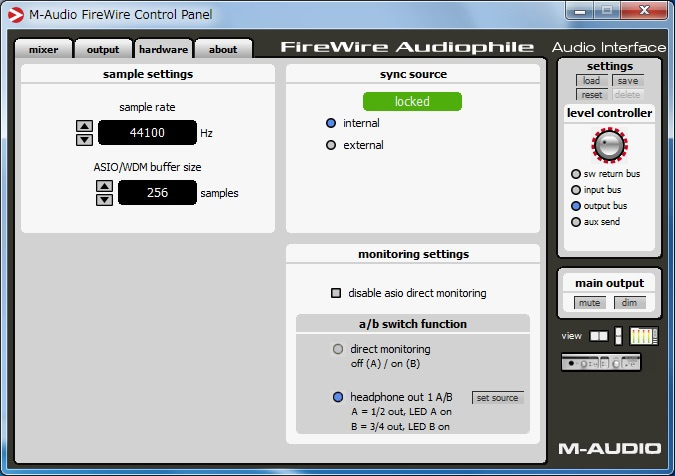Decrease ASIO/WDM buffer size down arrow

click(104, 200)
